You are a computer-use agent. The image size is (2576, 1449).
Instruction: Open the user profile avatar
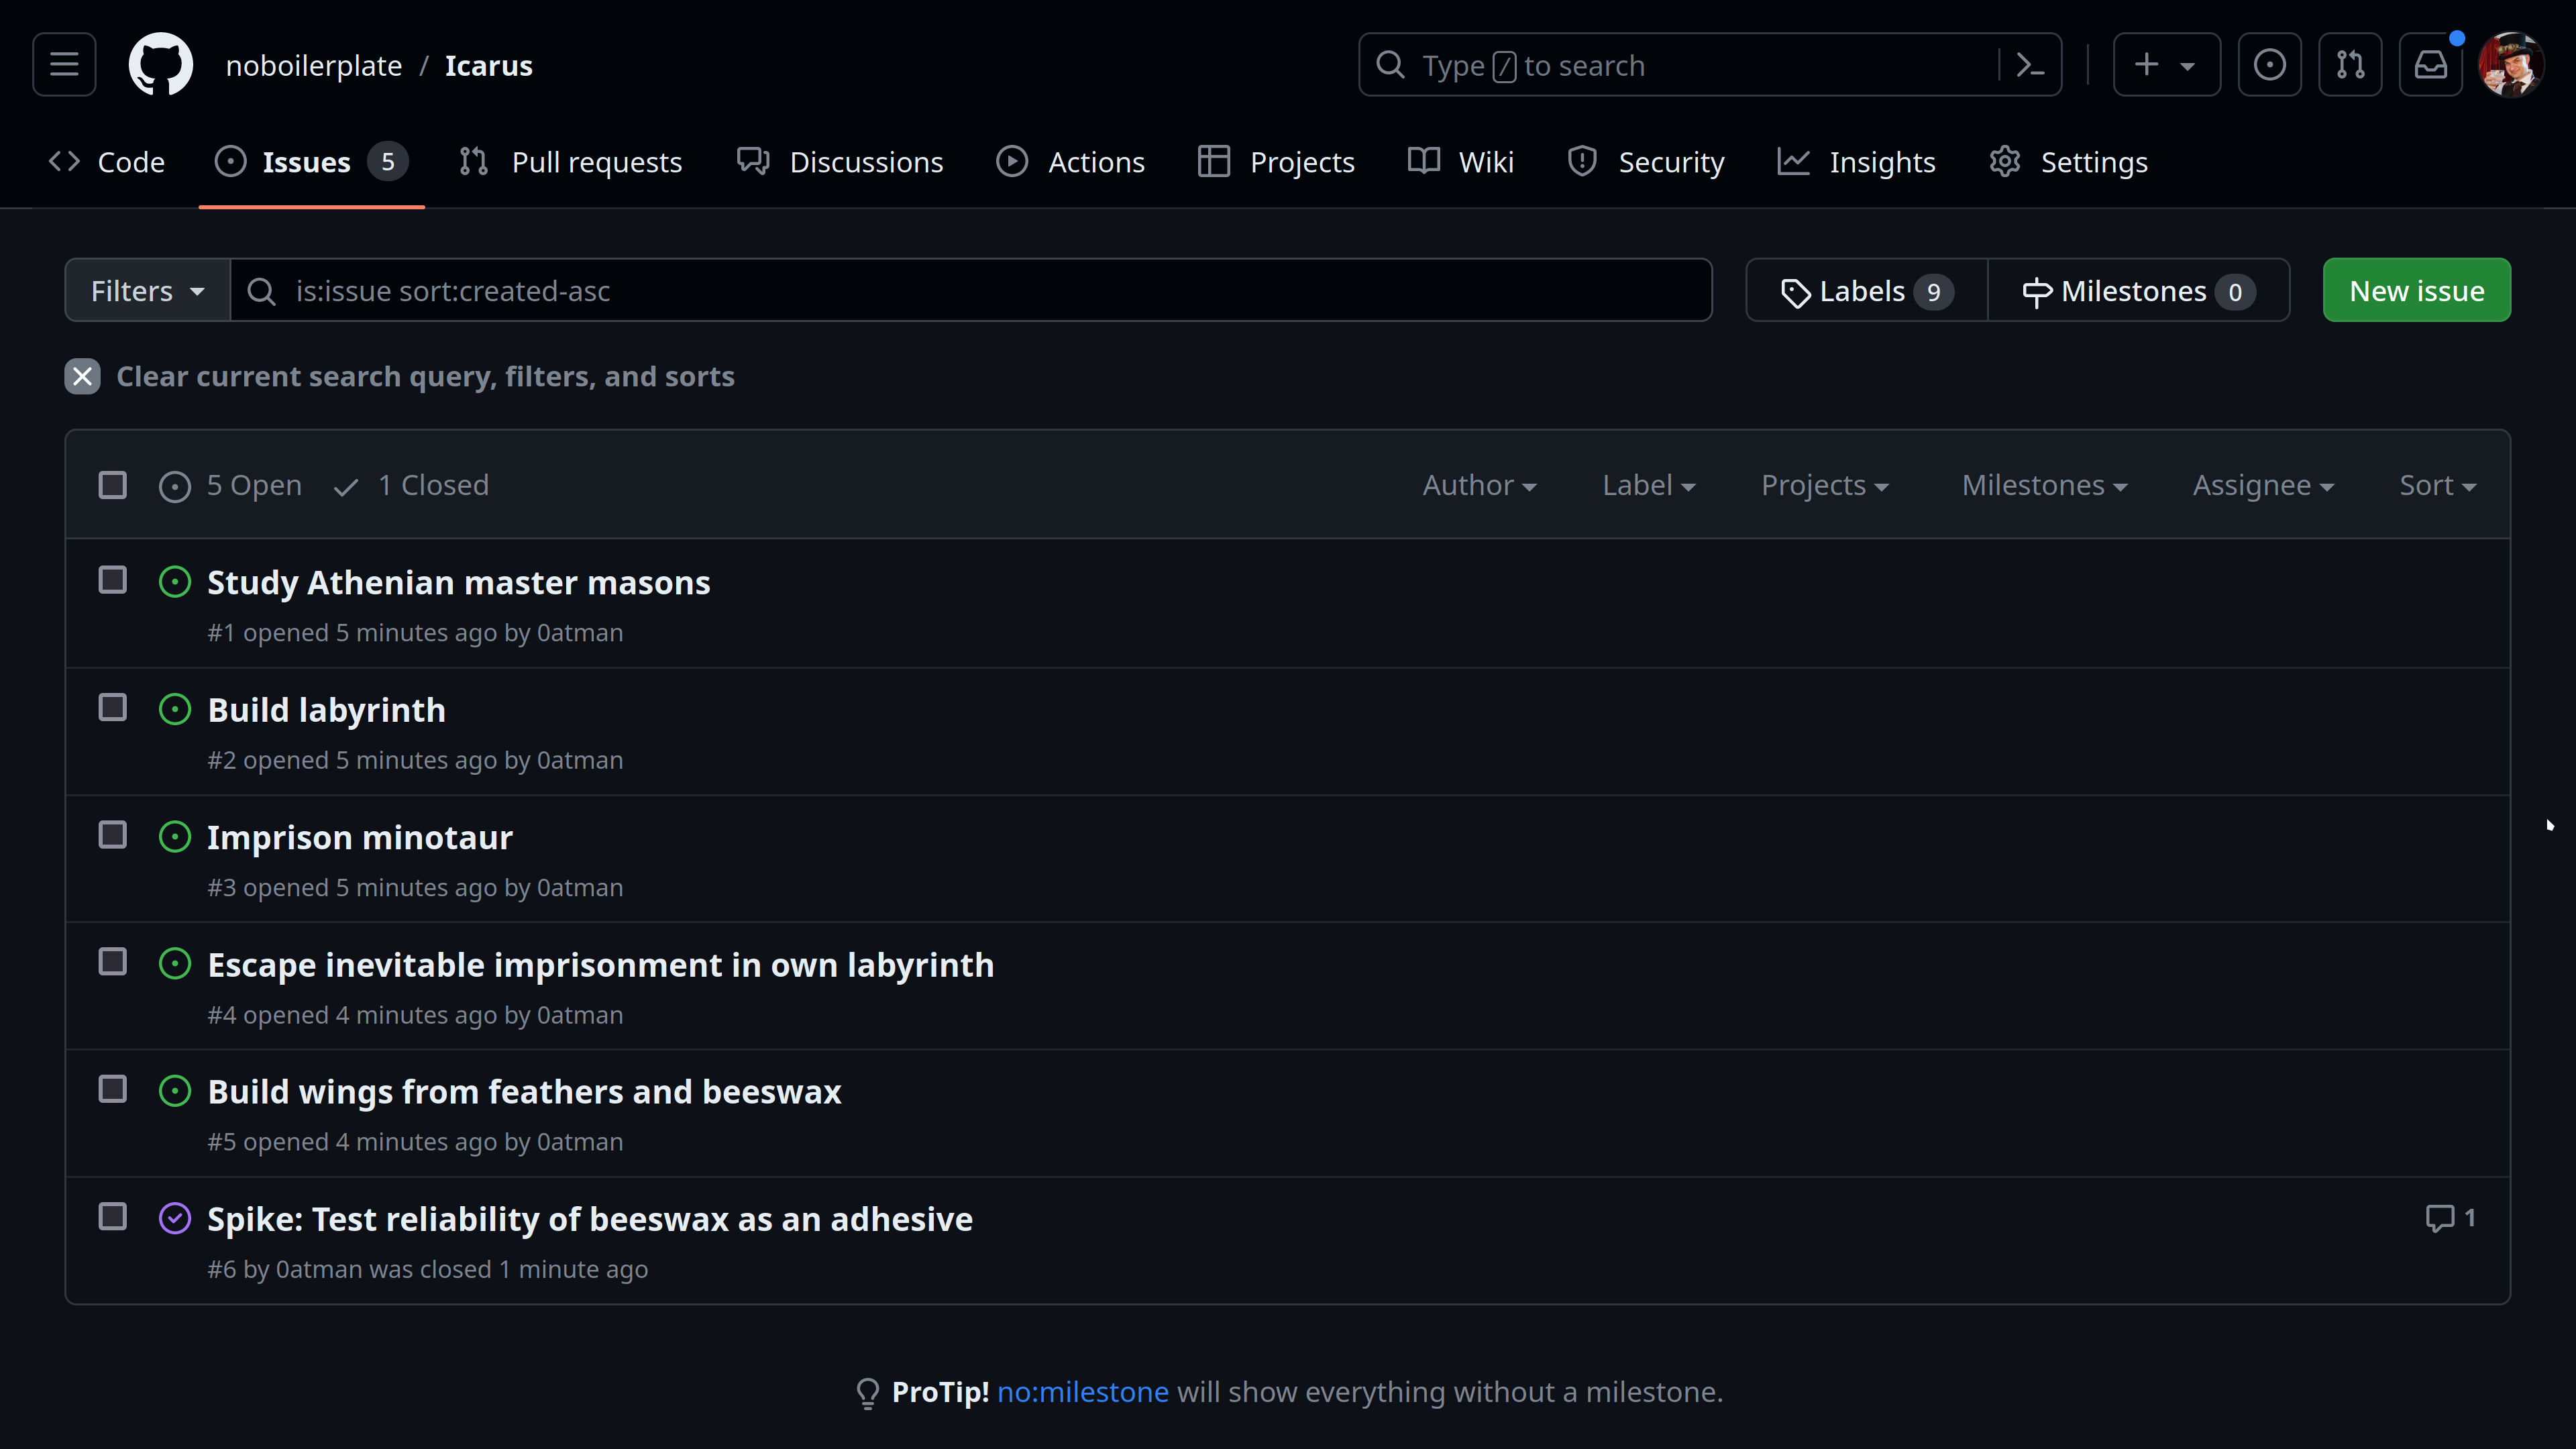pyautogui.click(x=2511, y=65)
